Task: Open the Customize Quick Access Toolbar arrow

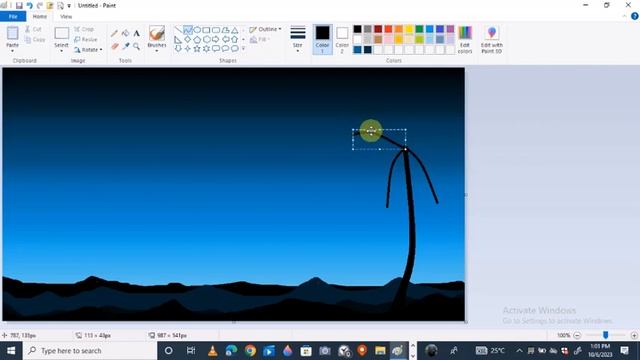Action: point(69,6)
